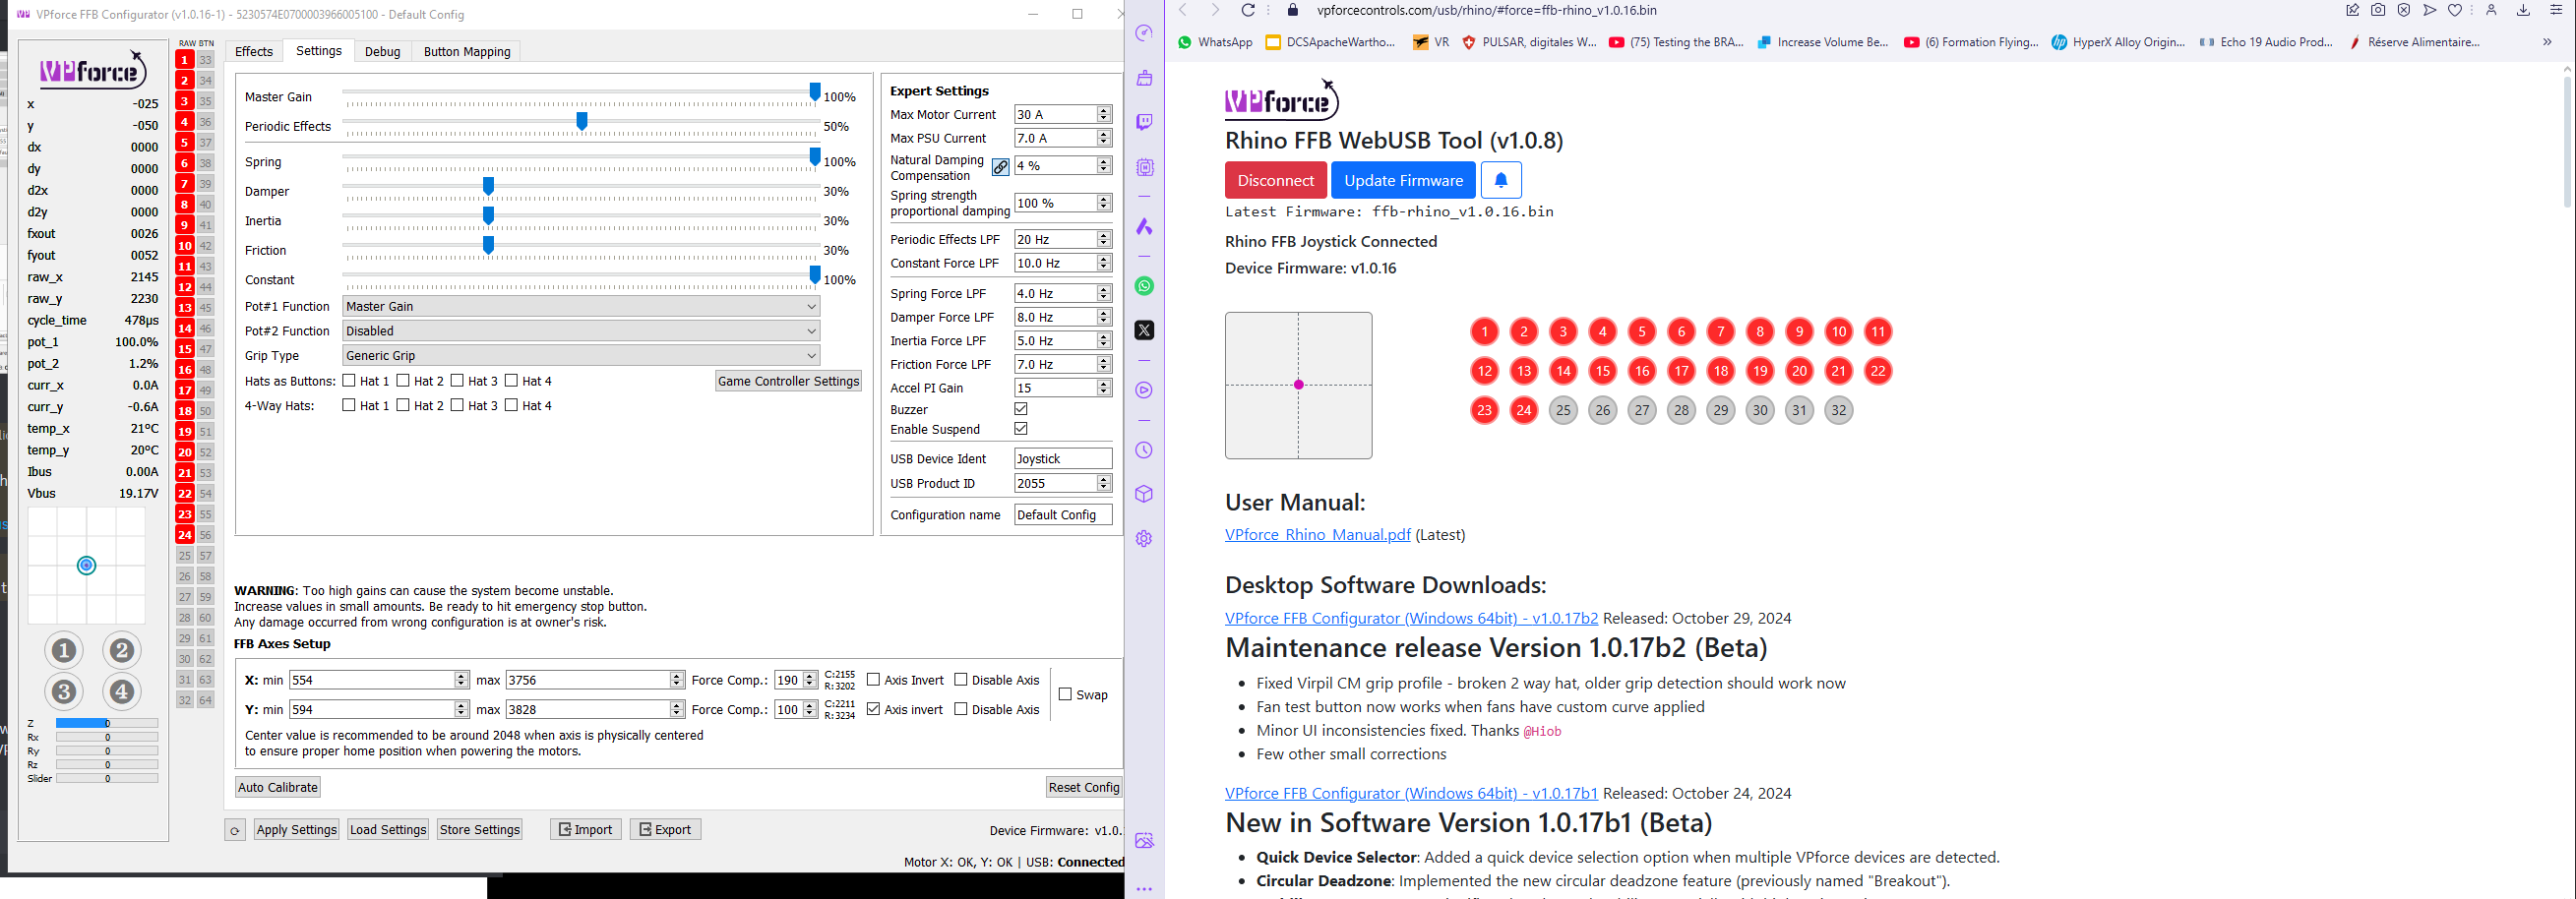Viewport: 2576px width, 899px height.
Task: Click the Periodic Effects slider handle
Action: [582, 122]
